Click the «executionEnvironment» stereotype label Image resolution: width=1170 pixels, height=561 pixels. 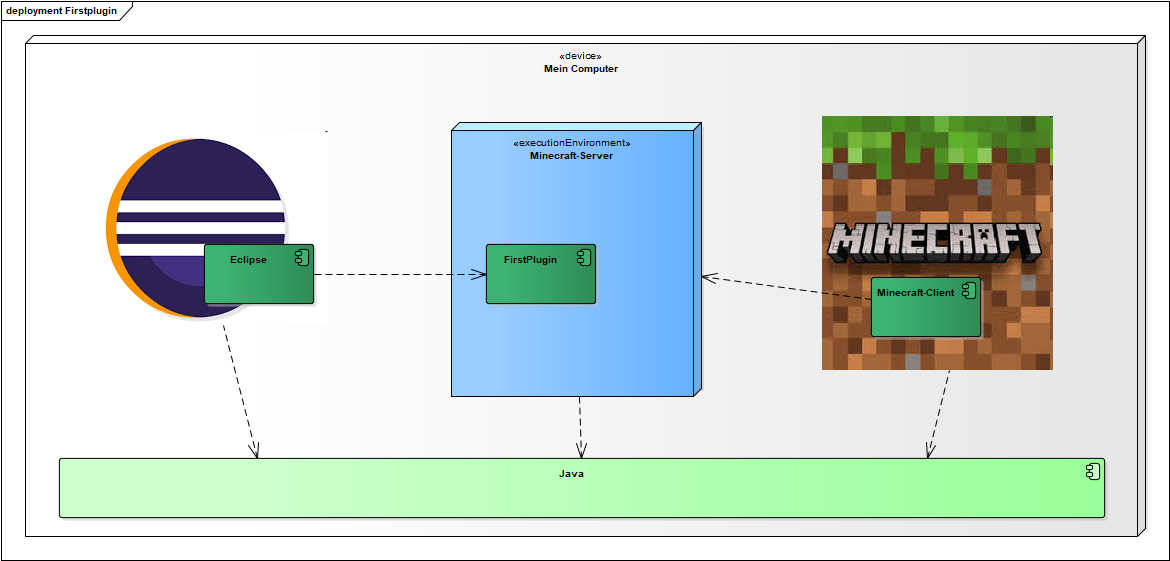(571, 143)
